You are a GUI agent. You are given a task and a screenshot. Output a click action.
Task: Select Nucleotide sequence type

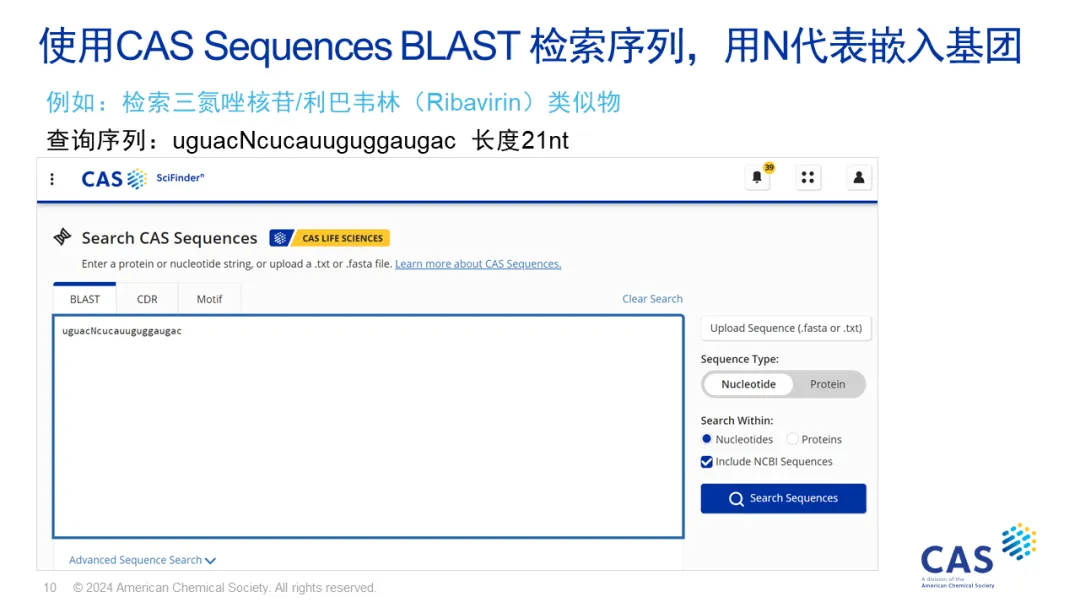click(748, 384)
